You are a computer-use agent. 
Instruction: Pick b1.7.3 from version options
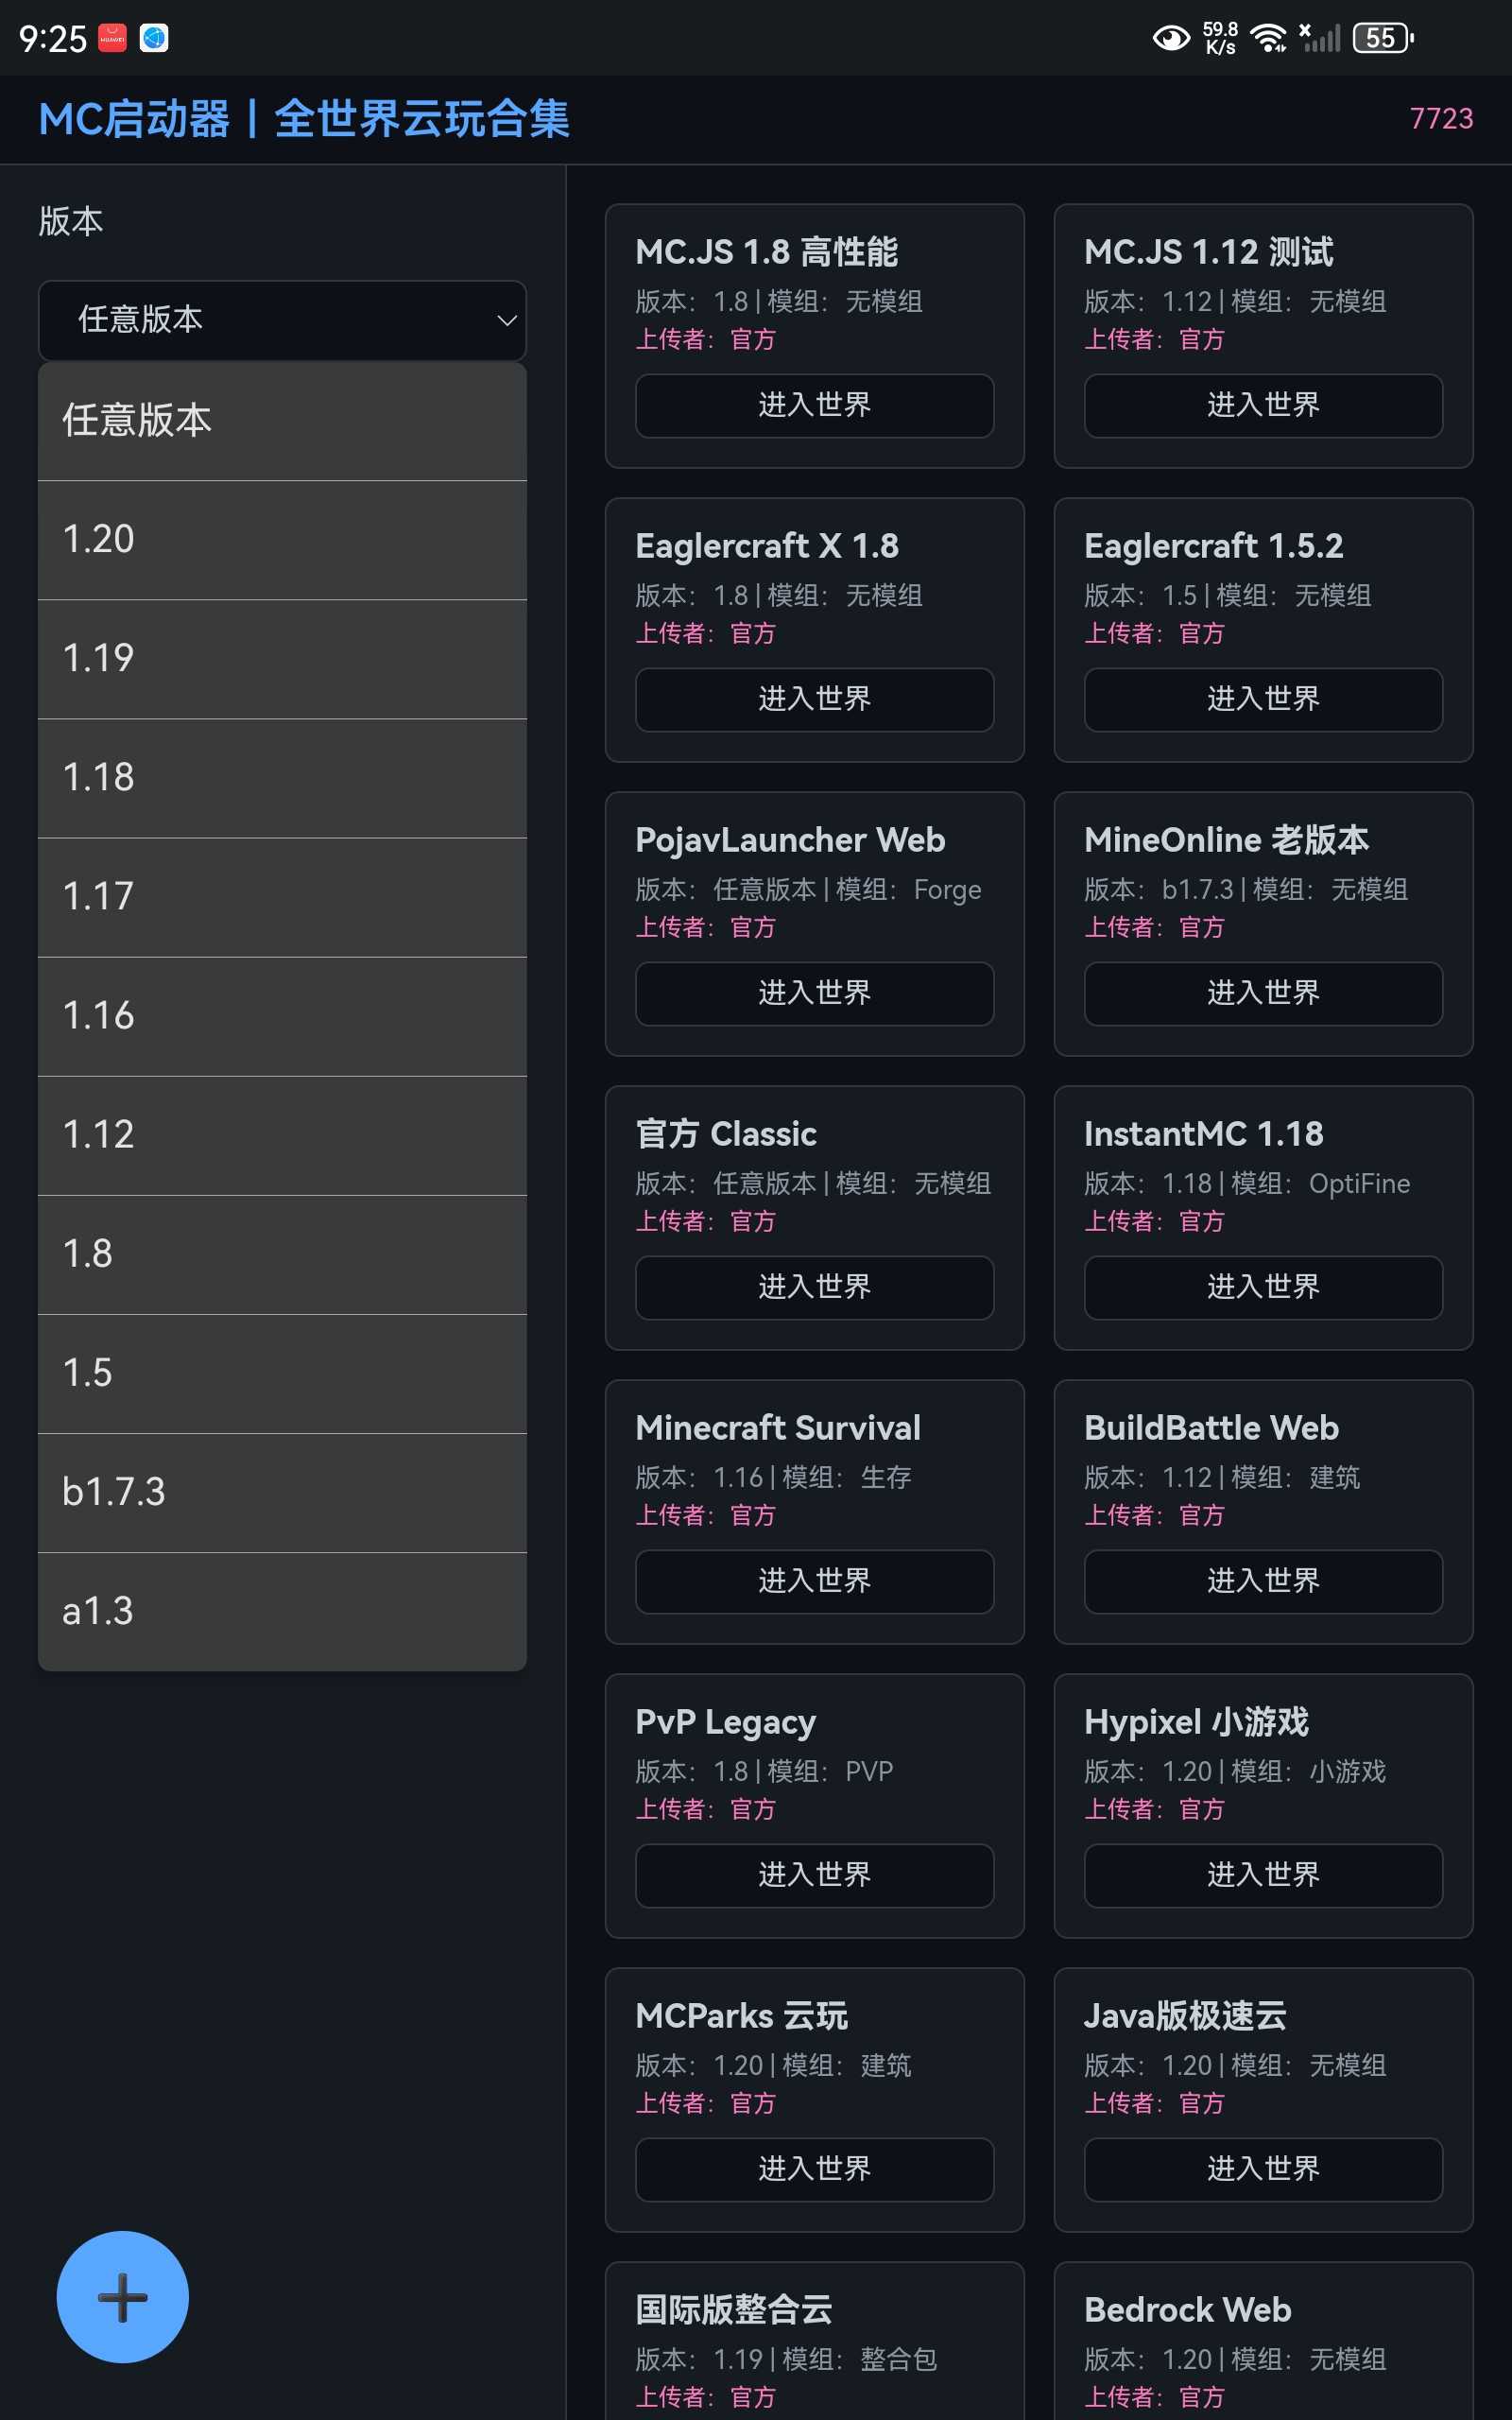281,1492
